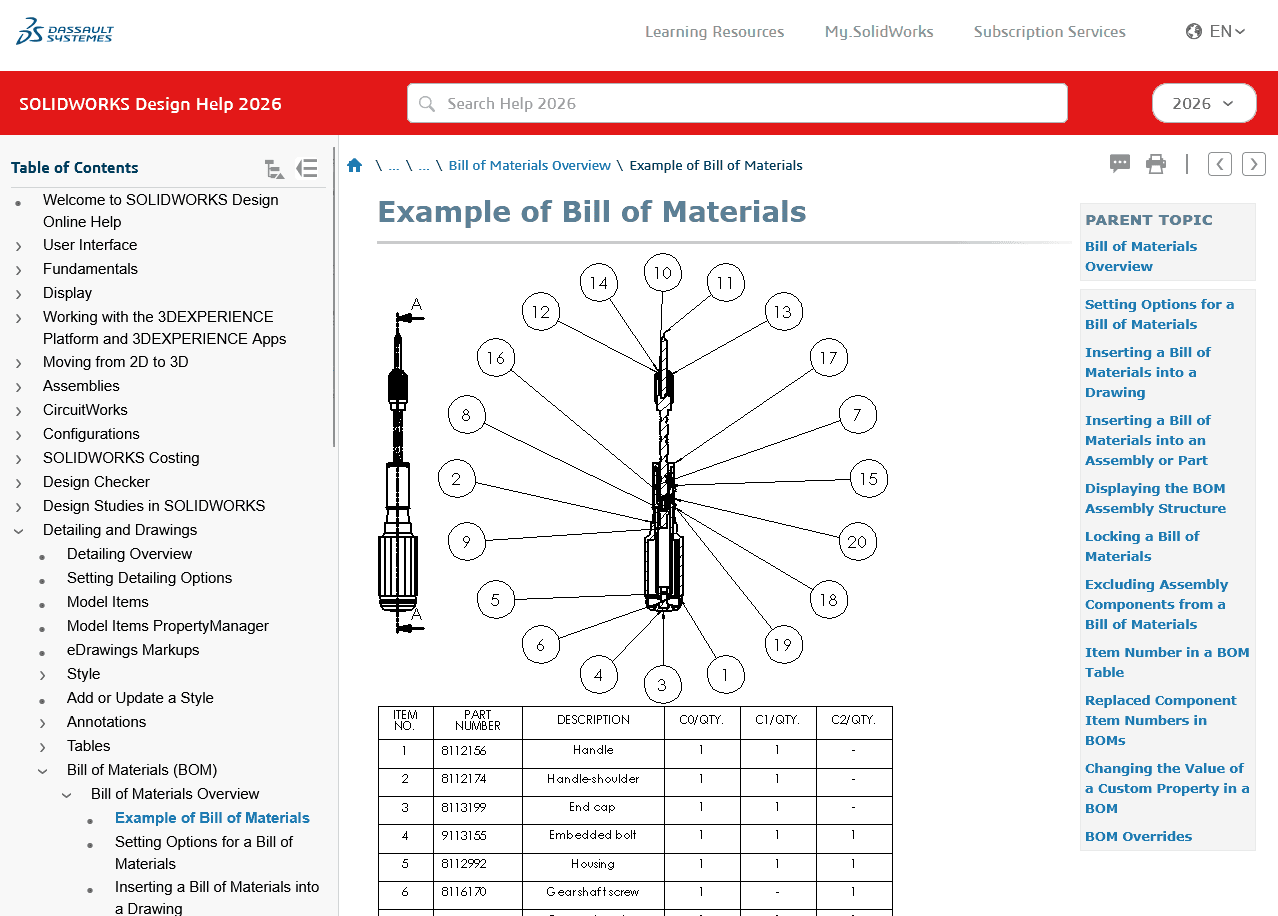Go to previous topic arrow
This screenshot has height=916, width=1278.
coord(1219,164)
